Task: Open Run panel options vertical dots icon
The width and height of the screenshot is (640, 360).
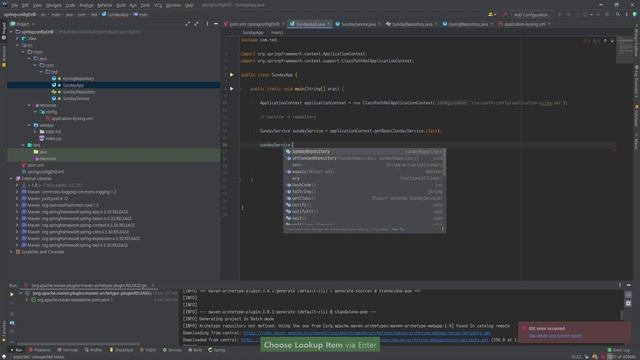Action: tap(620, 285)
